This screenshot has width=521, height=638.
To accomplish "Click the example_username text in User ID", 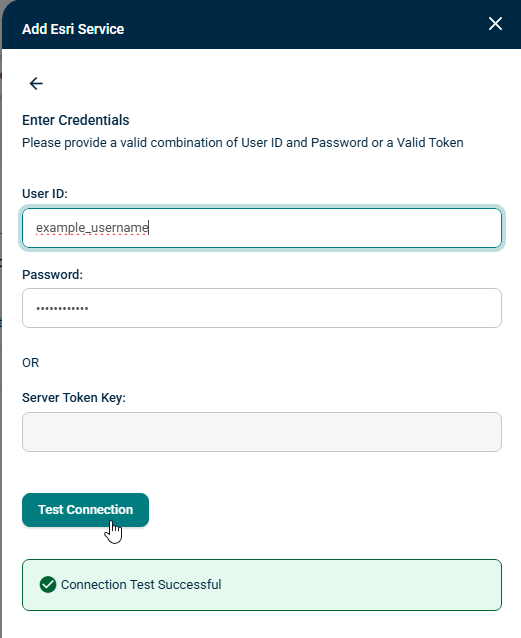I will pyautogui.click(x=92, y=228).
